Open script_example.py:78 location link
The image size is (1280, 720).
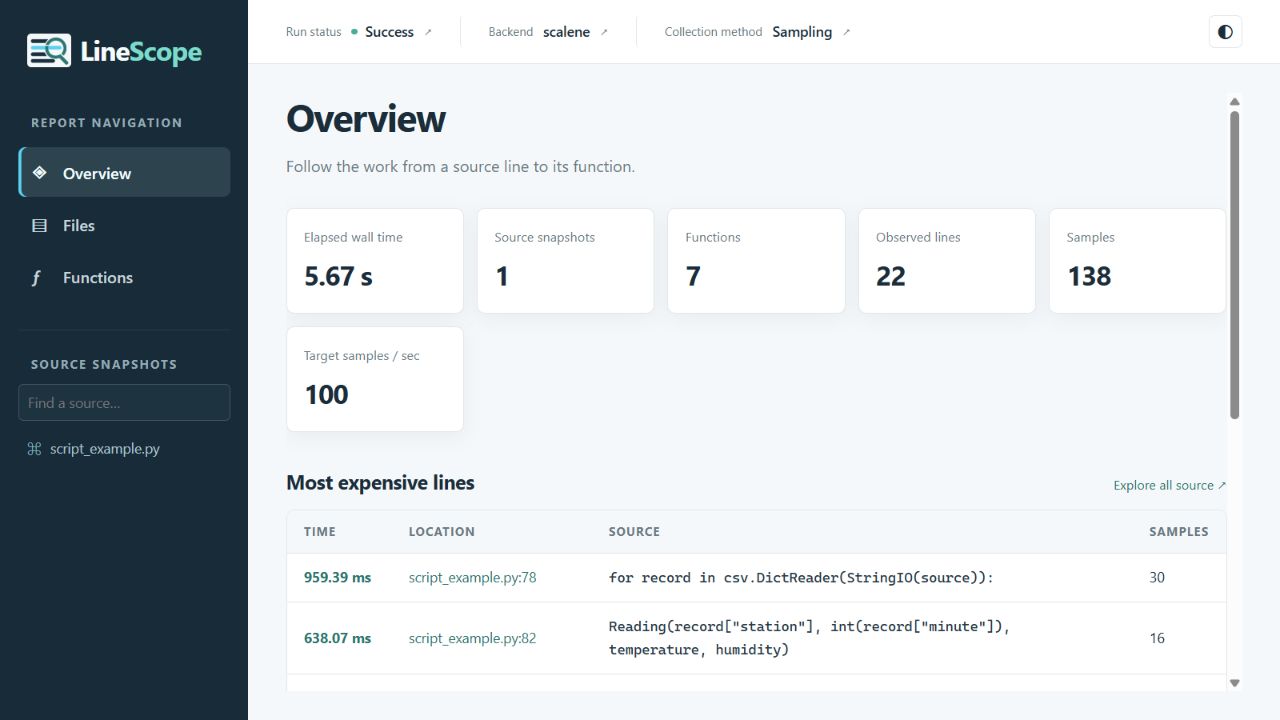(472, 577)
